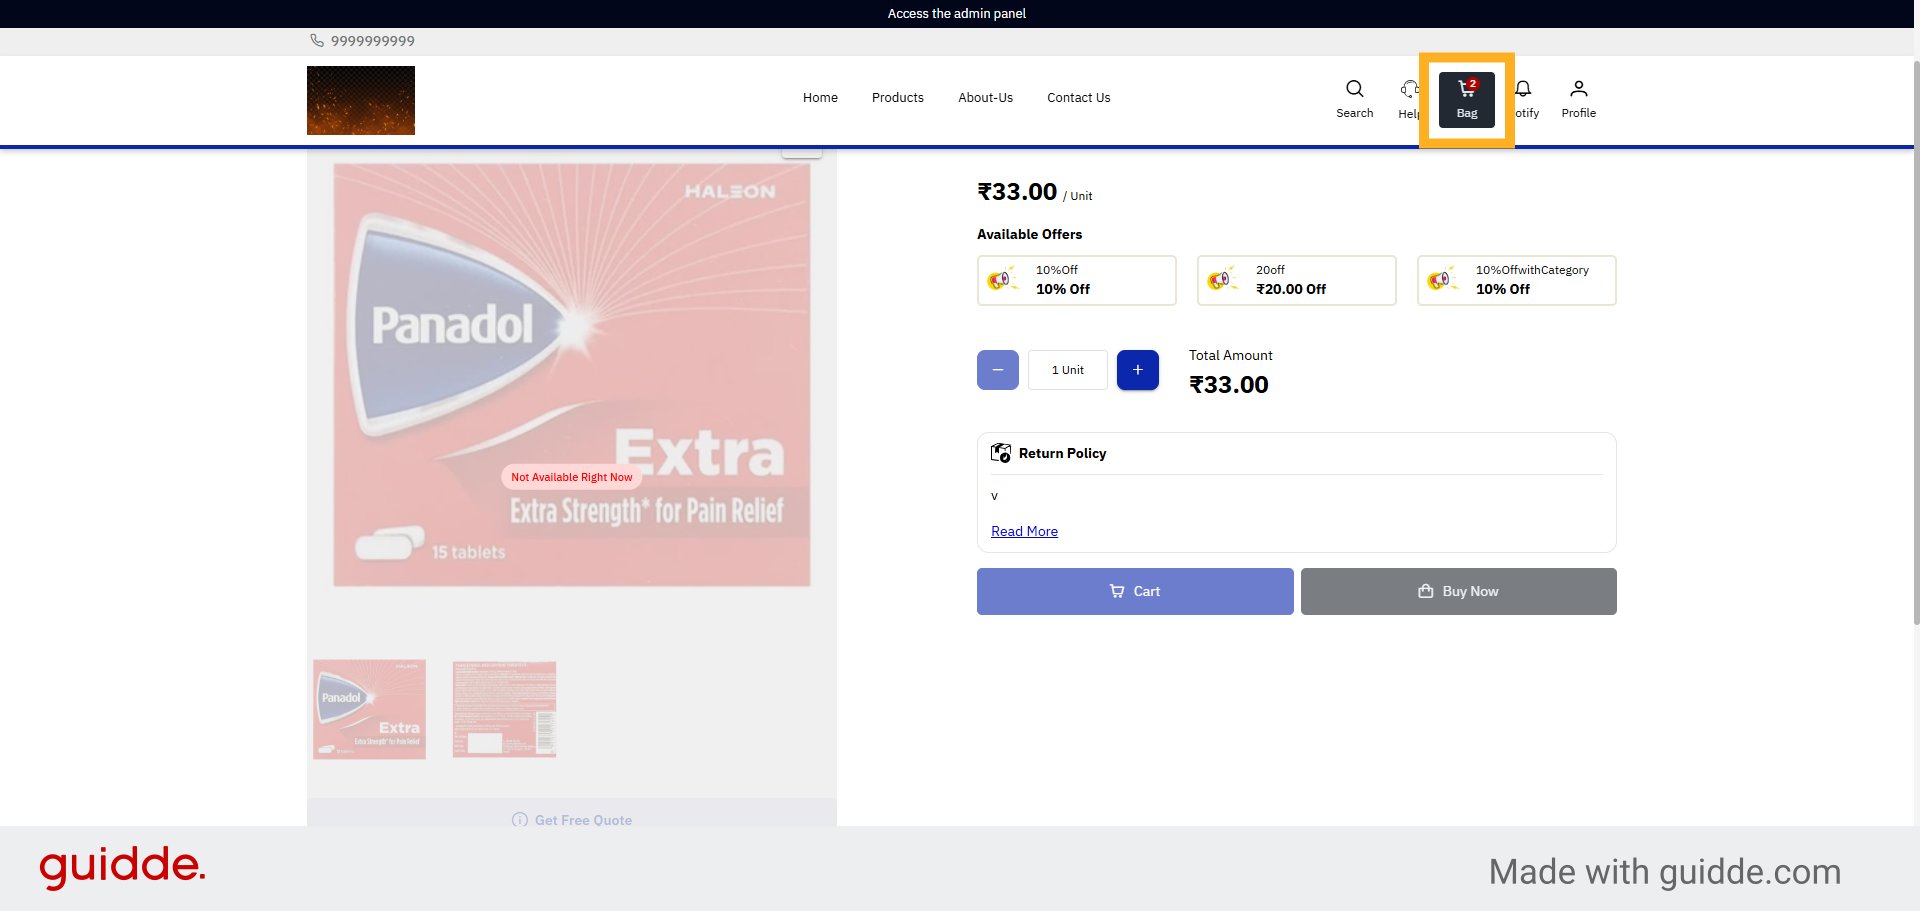Open the Bag with 2 items
The height and width of the screenshot is (911, 1920).
pyautogui.click(x=1466, y=99)
